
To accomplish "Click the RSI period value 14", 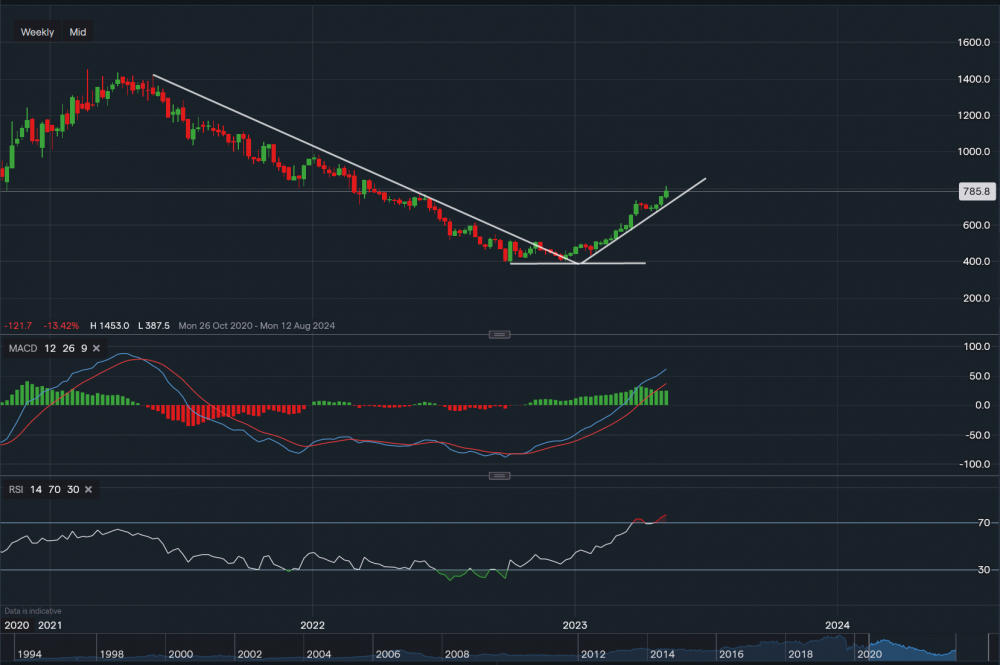I will point(36,489).
